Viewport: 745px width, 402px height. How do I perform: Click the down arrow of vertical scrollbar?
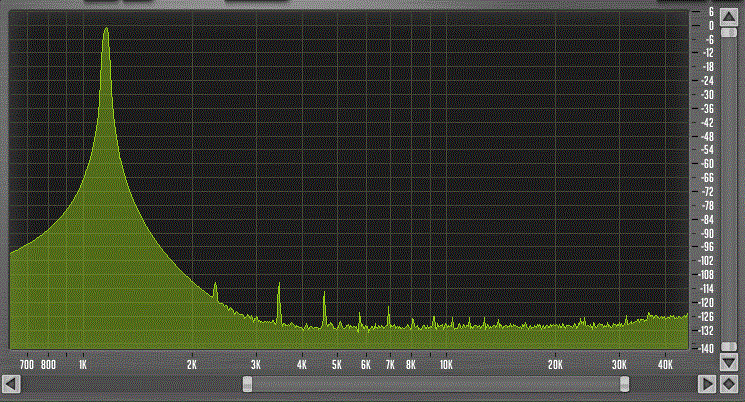point(729,363)
